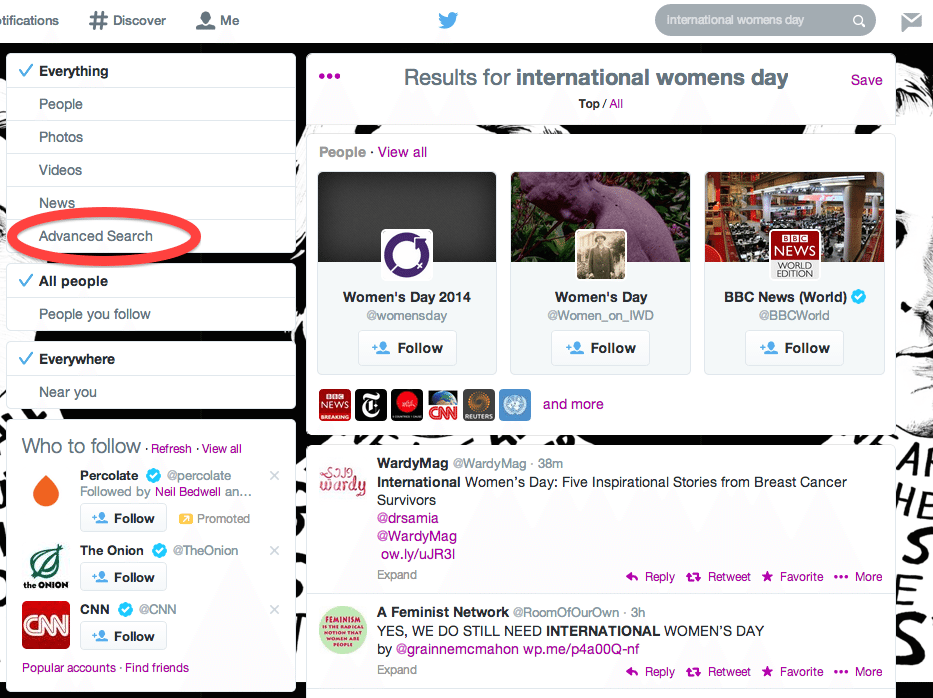
Task: Open Popular accounts
Action: 69,668
